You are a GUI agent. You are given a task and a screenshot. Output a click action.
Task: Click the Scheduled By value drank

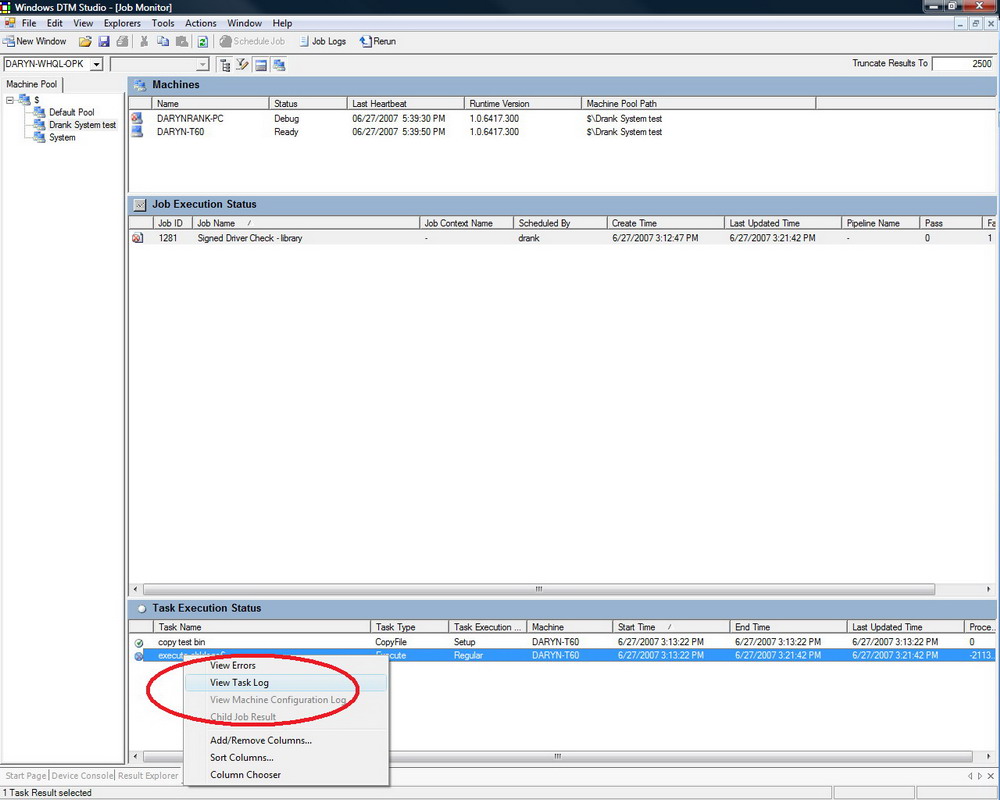click(529, 238)
